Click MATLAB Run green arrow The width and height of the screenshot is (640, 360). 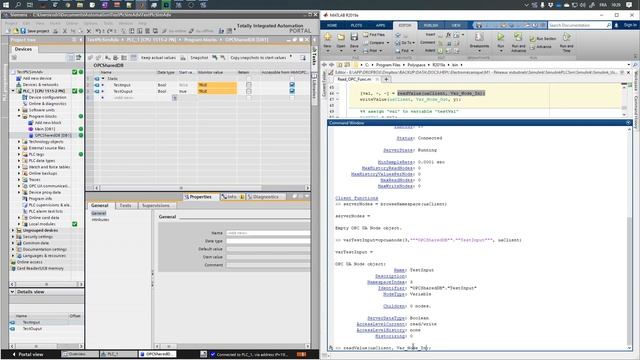pyautogui.click(x=500, y=37)
